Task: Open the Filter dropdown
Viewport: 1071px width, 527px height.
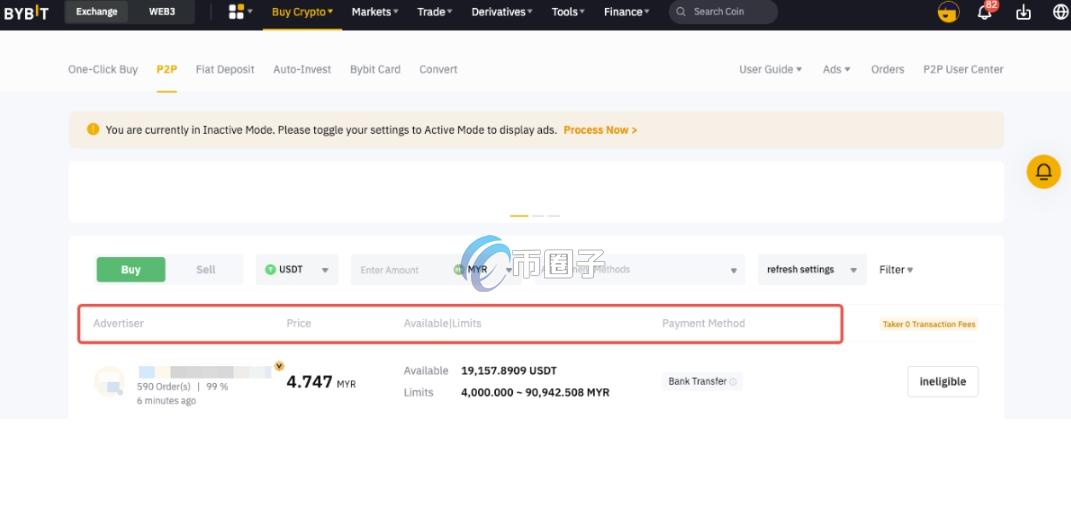Action: pos(895,270)
